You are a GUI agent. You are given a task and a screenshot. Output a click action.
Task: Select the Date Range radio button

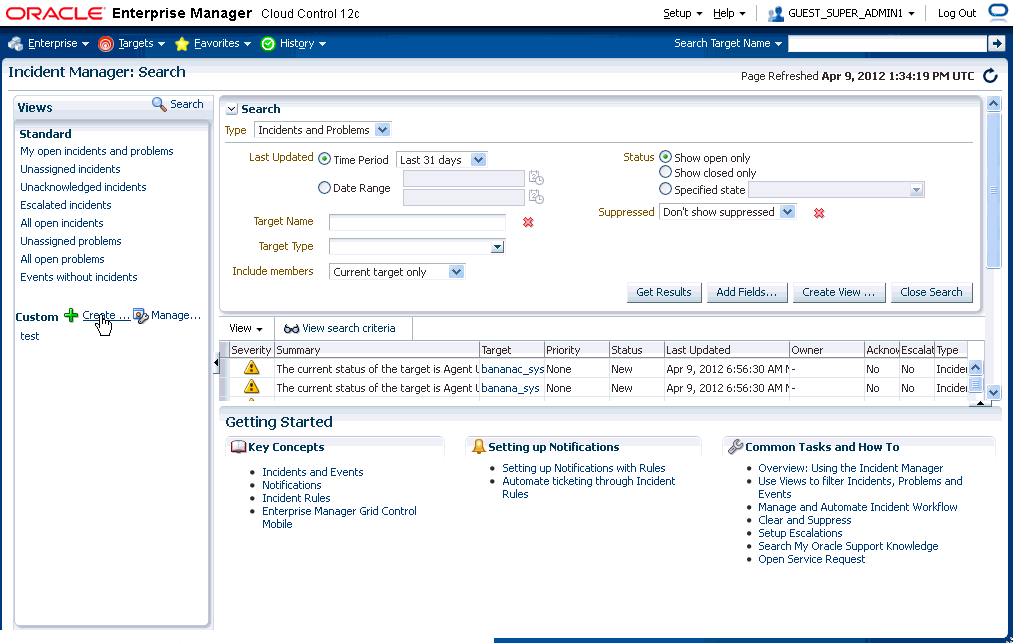coord(324,187)
